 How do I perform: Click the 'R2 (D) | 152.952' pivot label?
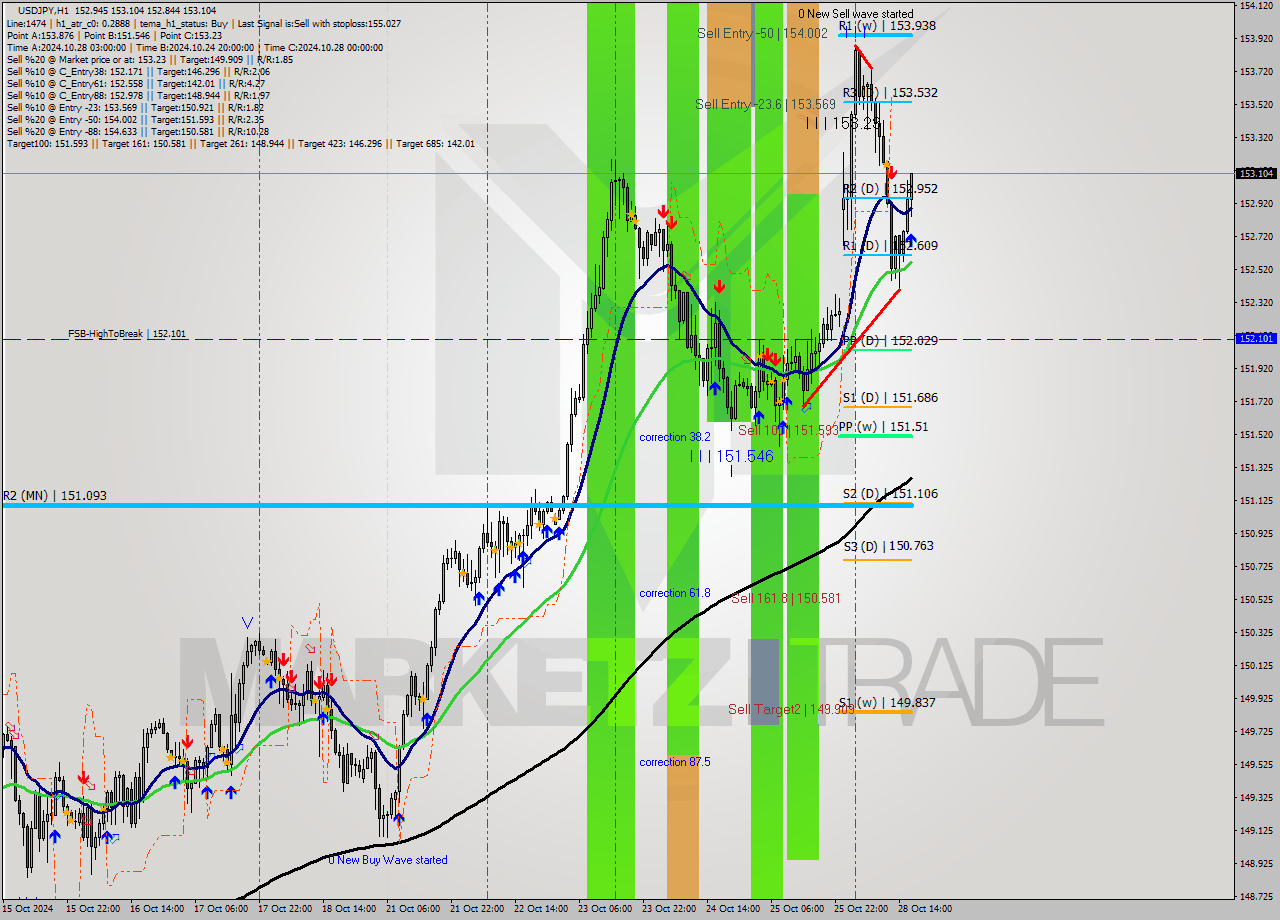click(x=890, y=189)
